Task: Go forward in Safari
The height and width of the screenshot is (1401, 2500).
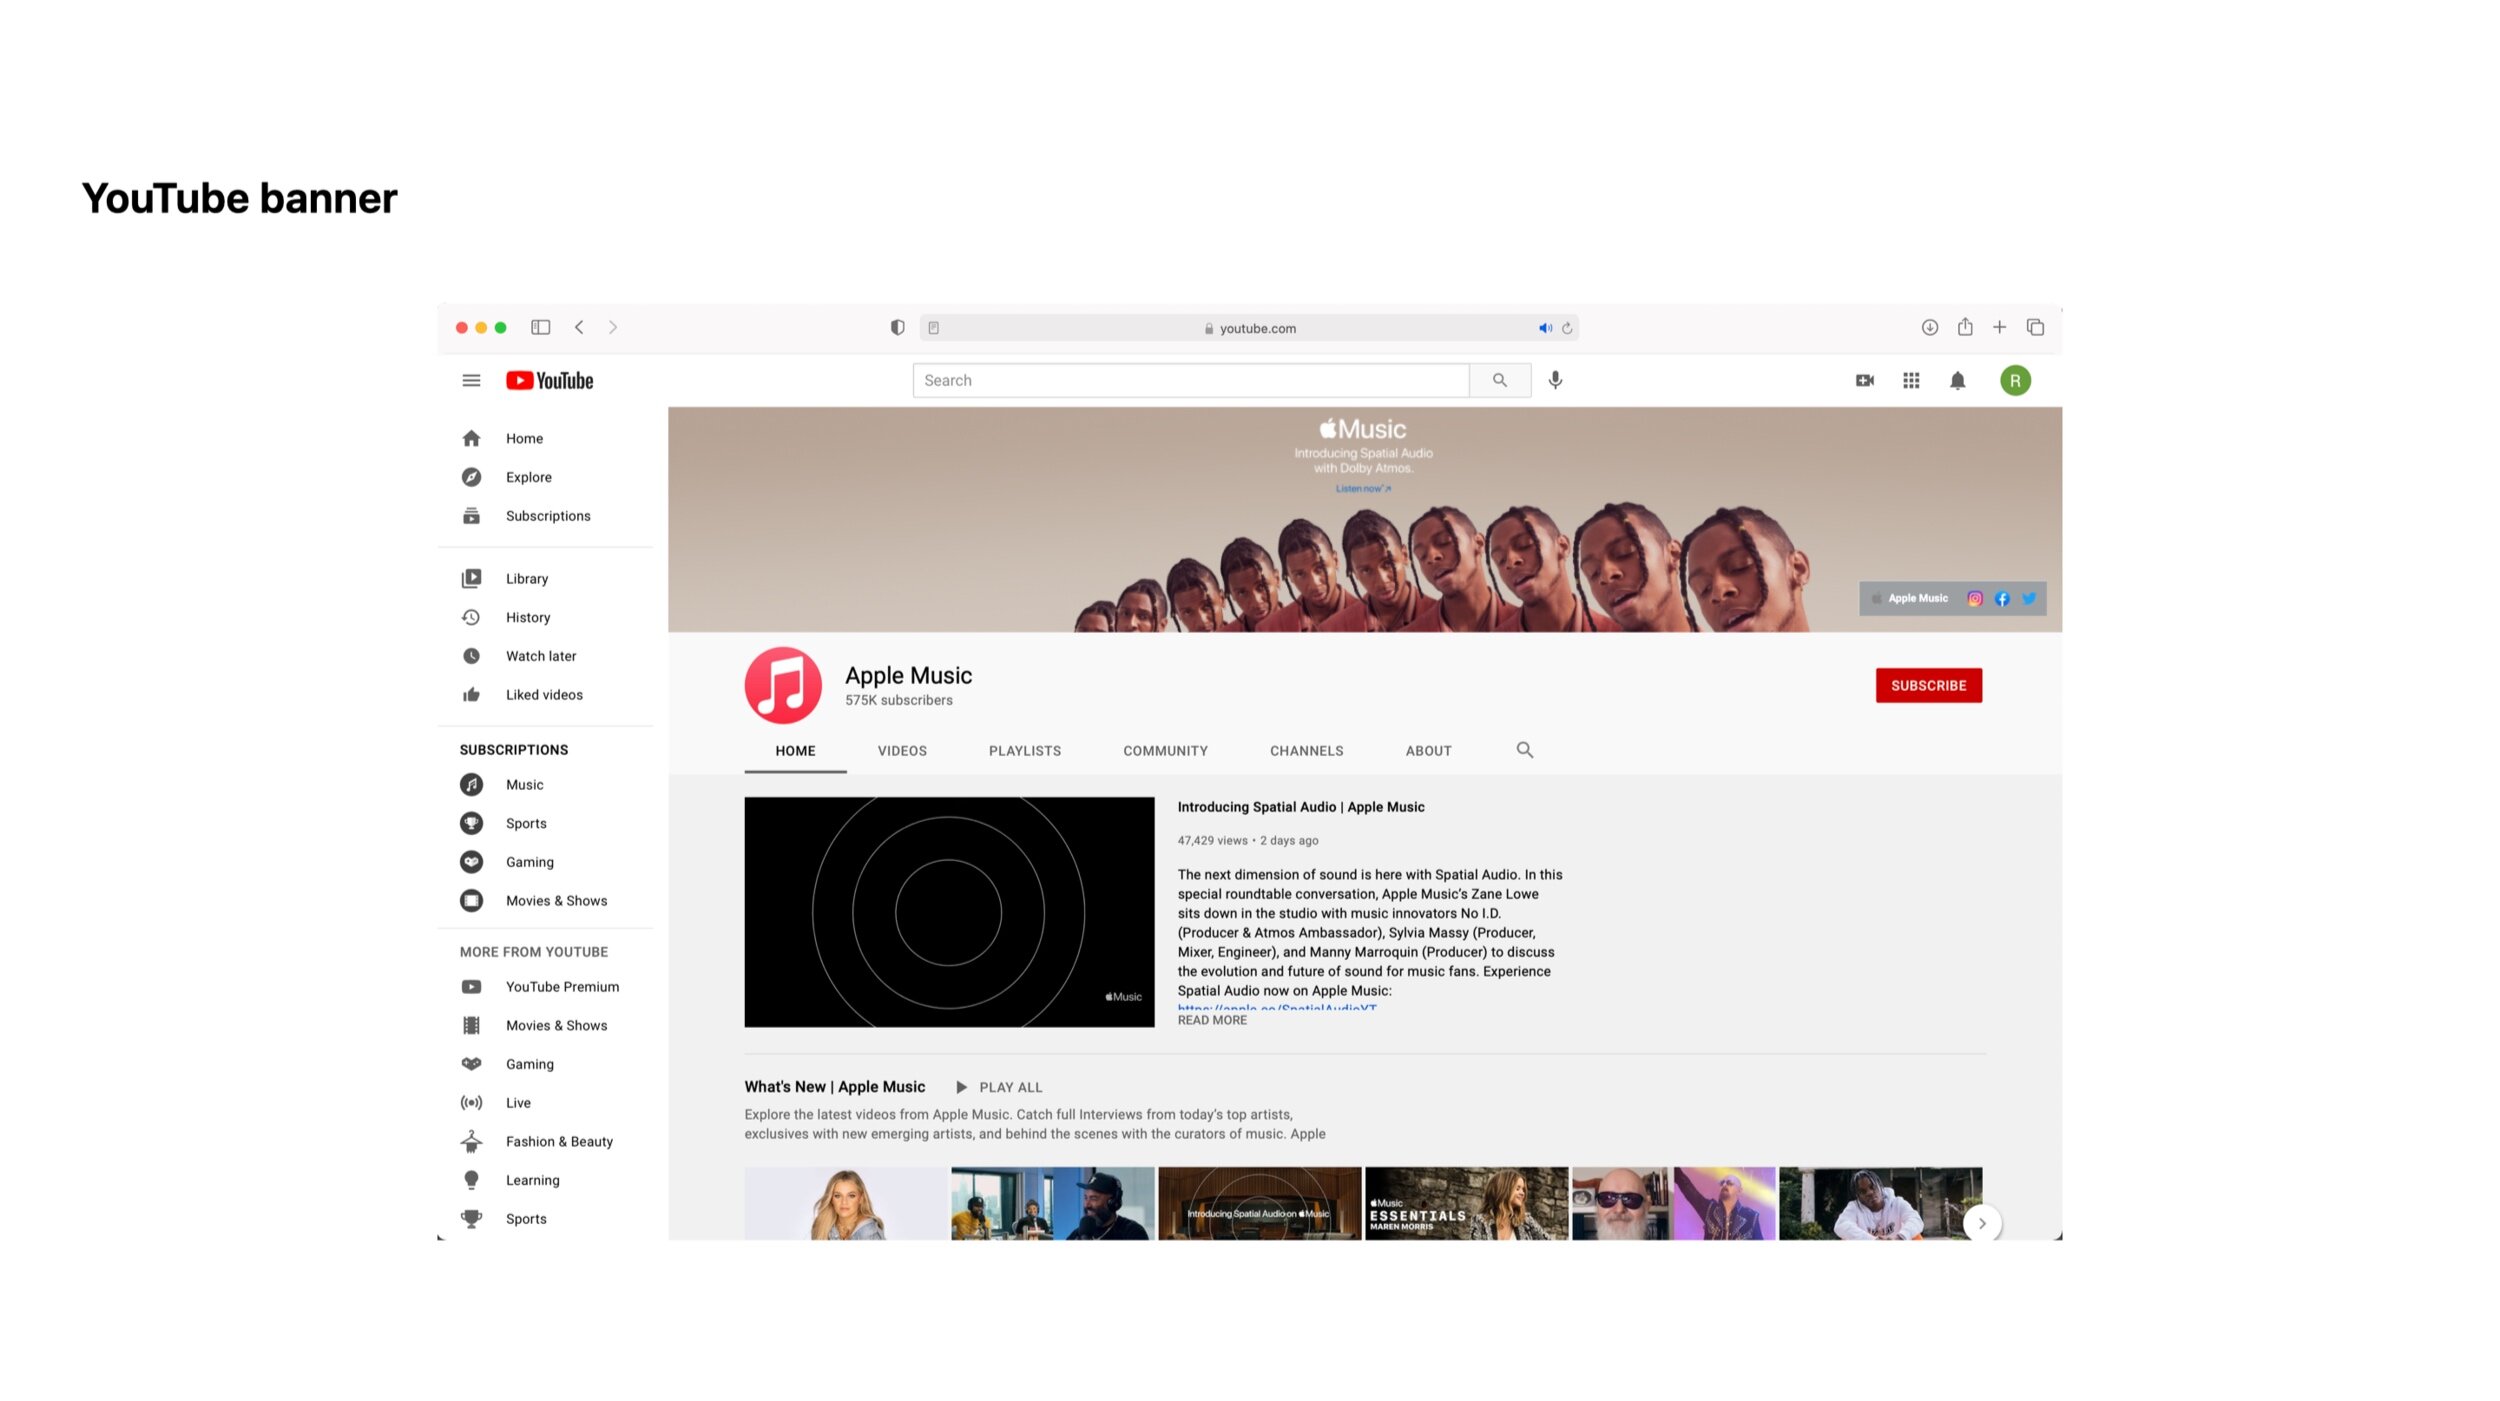Action: (613, 327)
